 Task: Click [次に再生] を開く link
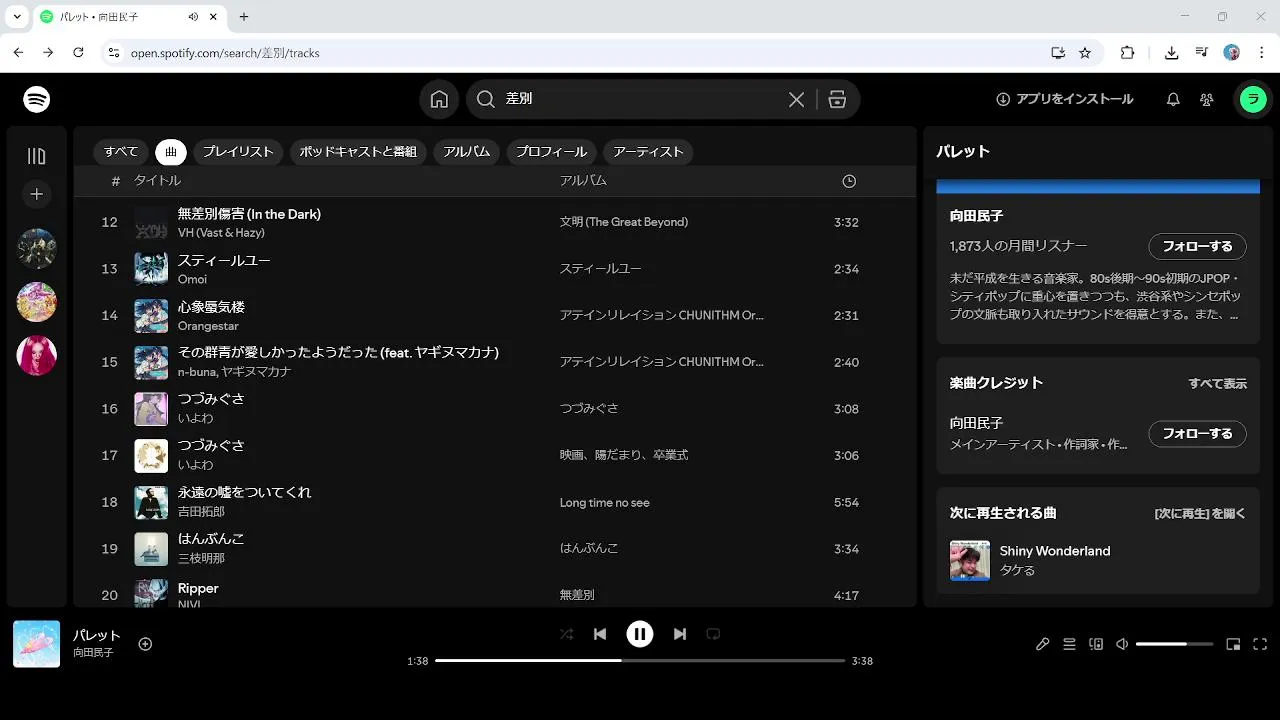coord(1200,513)
